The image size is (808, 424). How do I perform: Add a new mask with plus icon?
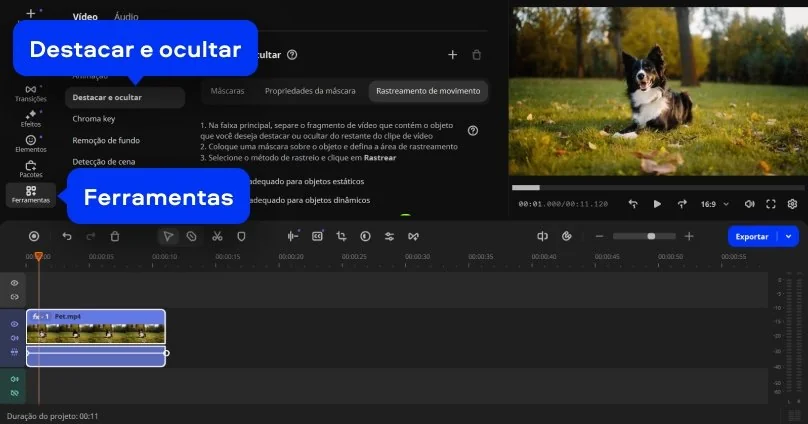pyautogui.click(x=452, y=55)
